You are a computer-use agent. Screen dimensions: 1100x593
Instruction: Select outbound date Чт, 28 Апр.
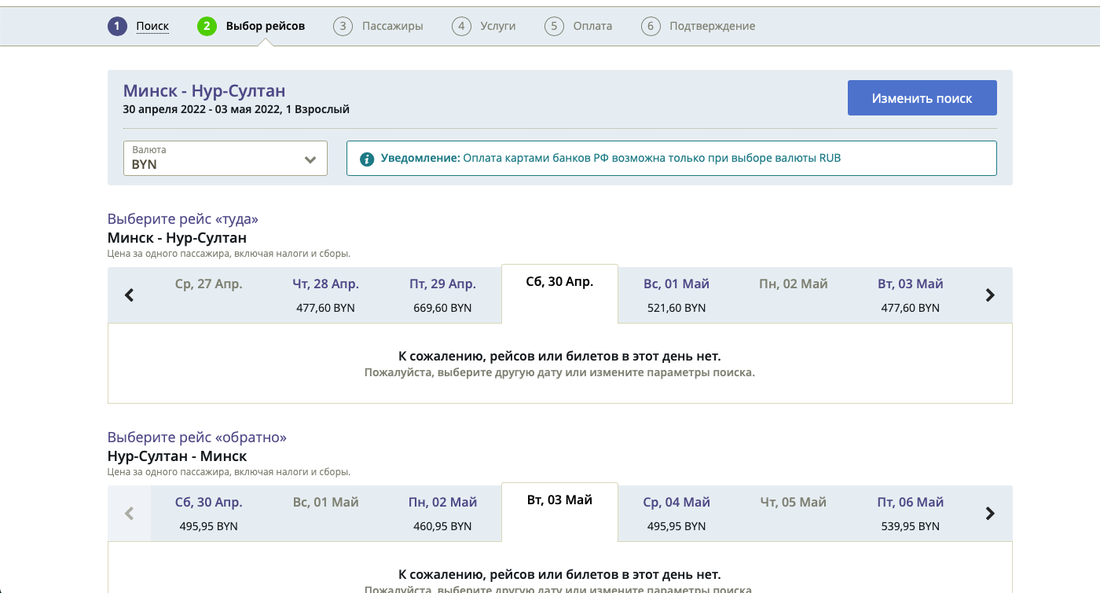326,295
